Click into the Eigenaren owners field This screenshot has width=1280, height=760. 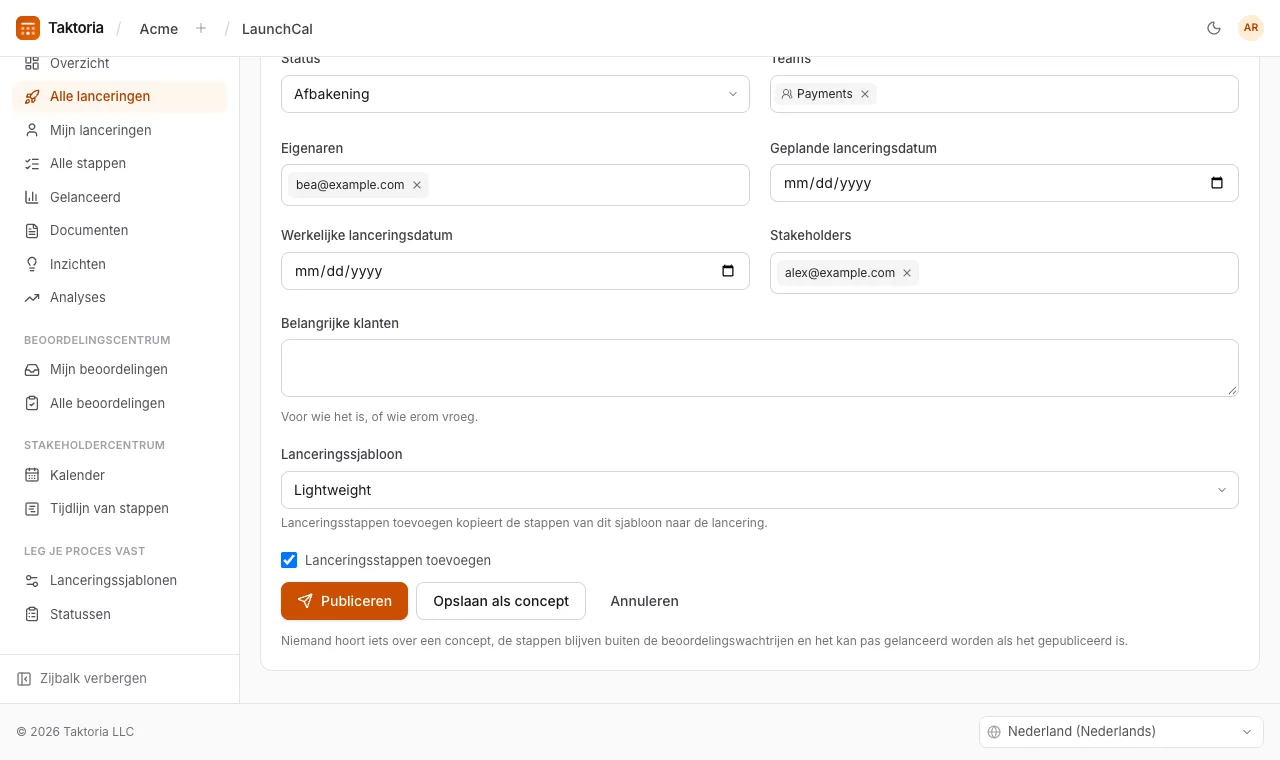pos(515,185)
